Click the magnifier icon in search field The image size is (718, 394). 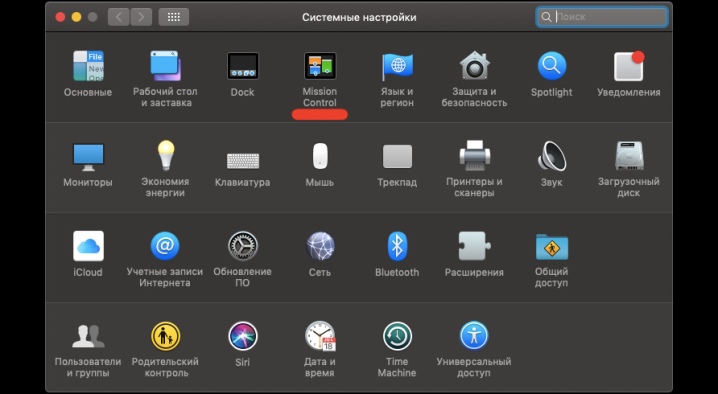(x=546, y=17)
